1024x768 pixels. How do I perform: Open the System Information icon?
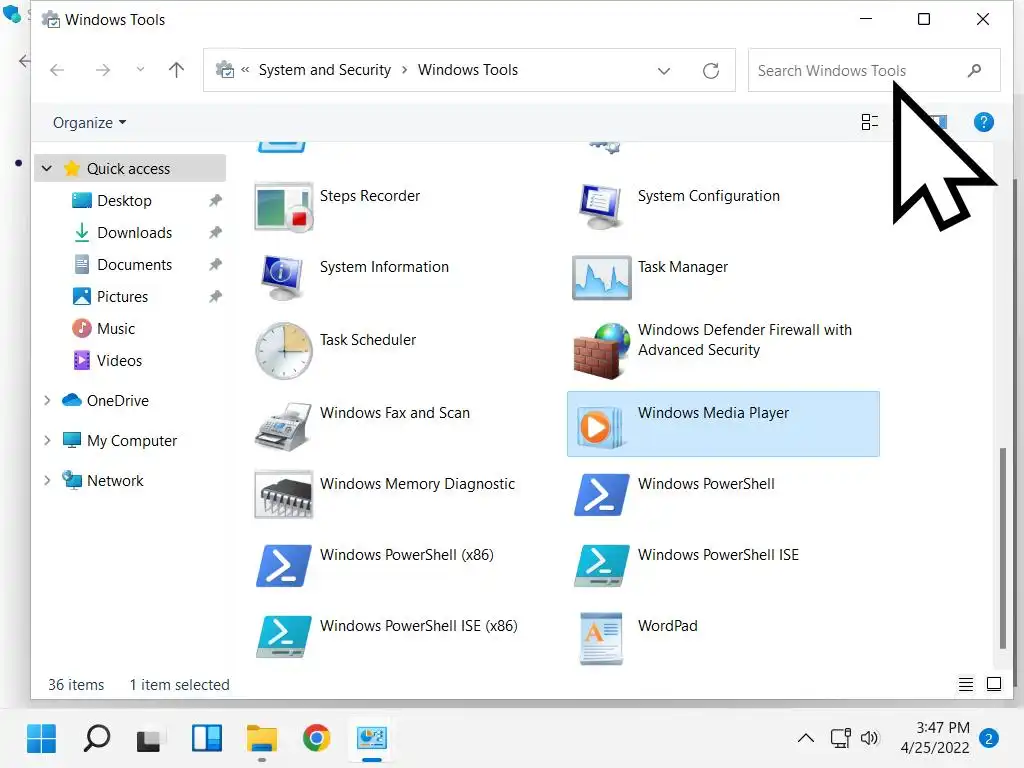click(x=282, y=278)
